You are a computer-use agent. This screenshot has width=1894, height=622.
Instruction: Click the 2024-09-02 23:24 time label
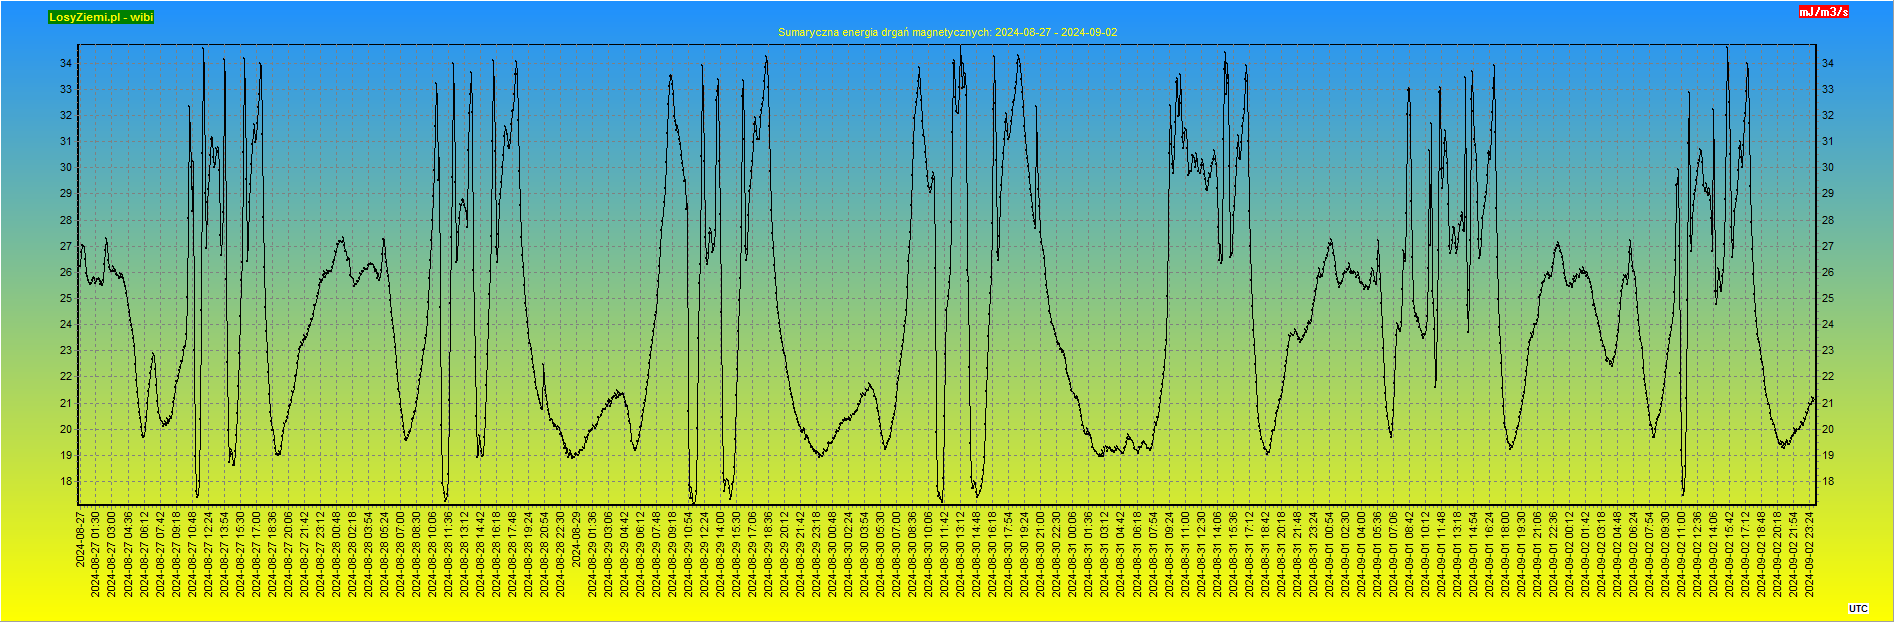coord(1810,553)
